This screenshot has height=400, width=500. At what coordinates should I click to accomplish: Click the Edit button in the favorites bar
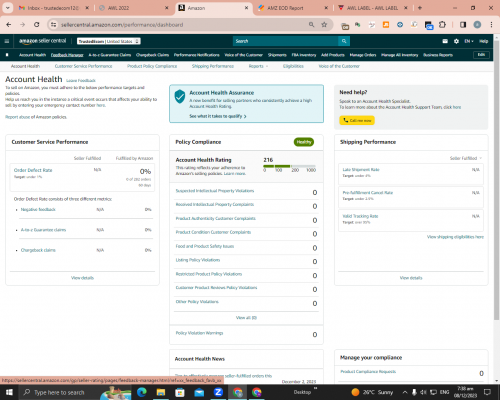pyautogui.click(x=481, y=55)
